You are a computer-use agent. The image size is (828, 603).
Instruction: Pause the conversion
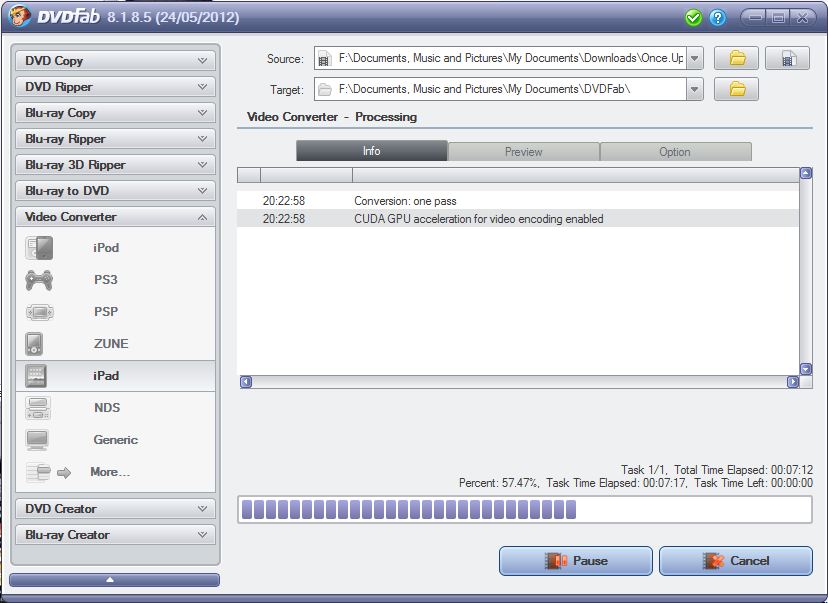coord(576,561)
